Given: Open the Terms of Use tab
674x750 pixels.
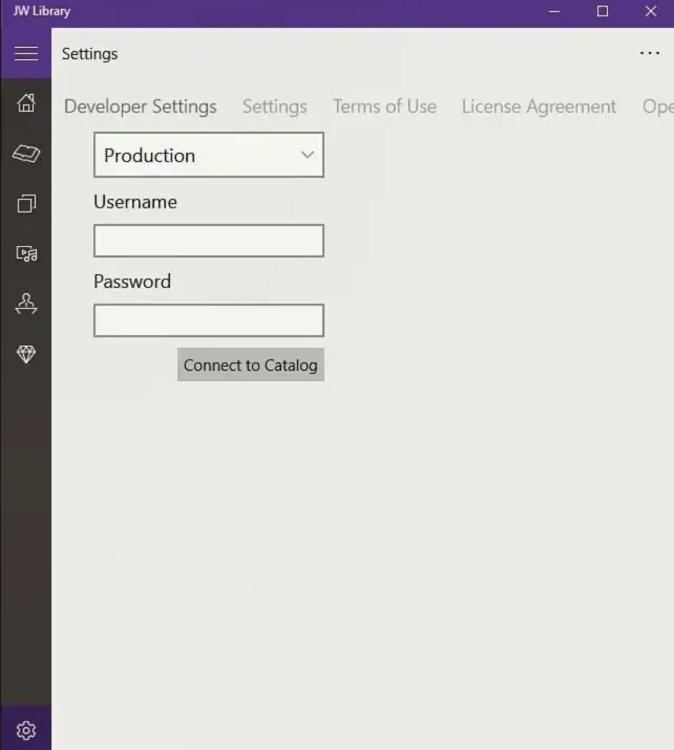Looking at the screenshot, I should click(x=384, y=107).
